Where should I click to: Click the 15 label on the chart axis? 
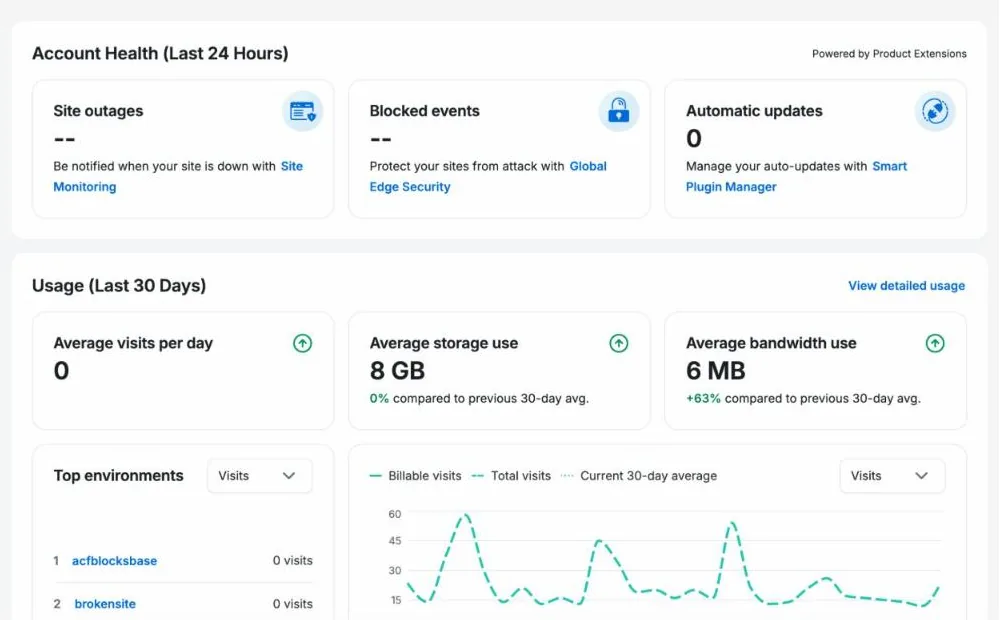(395, 600)
